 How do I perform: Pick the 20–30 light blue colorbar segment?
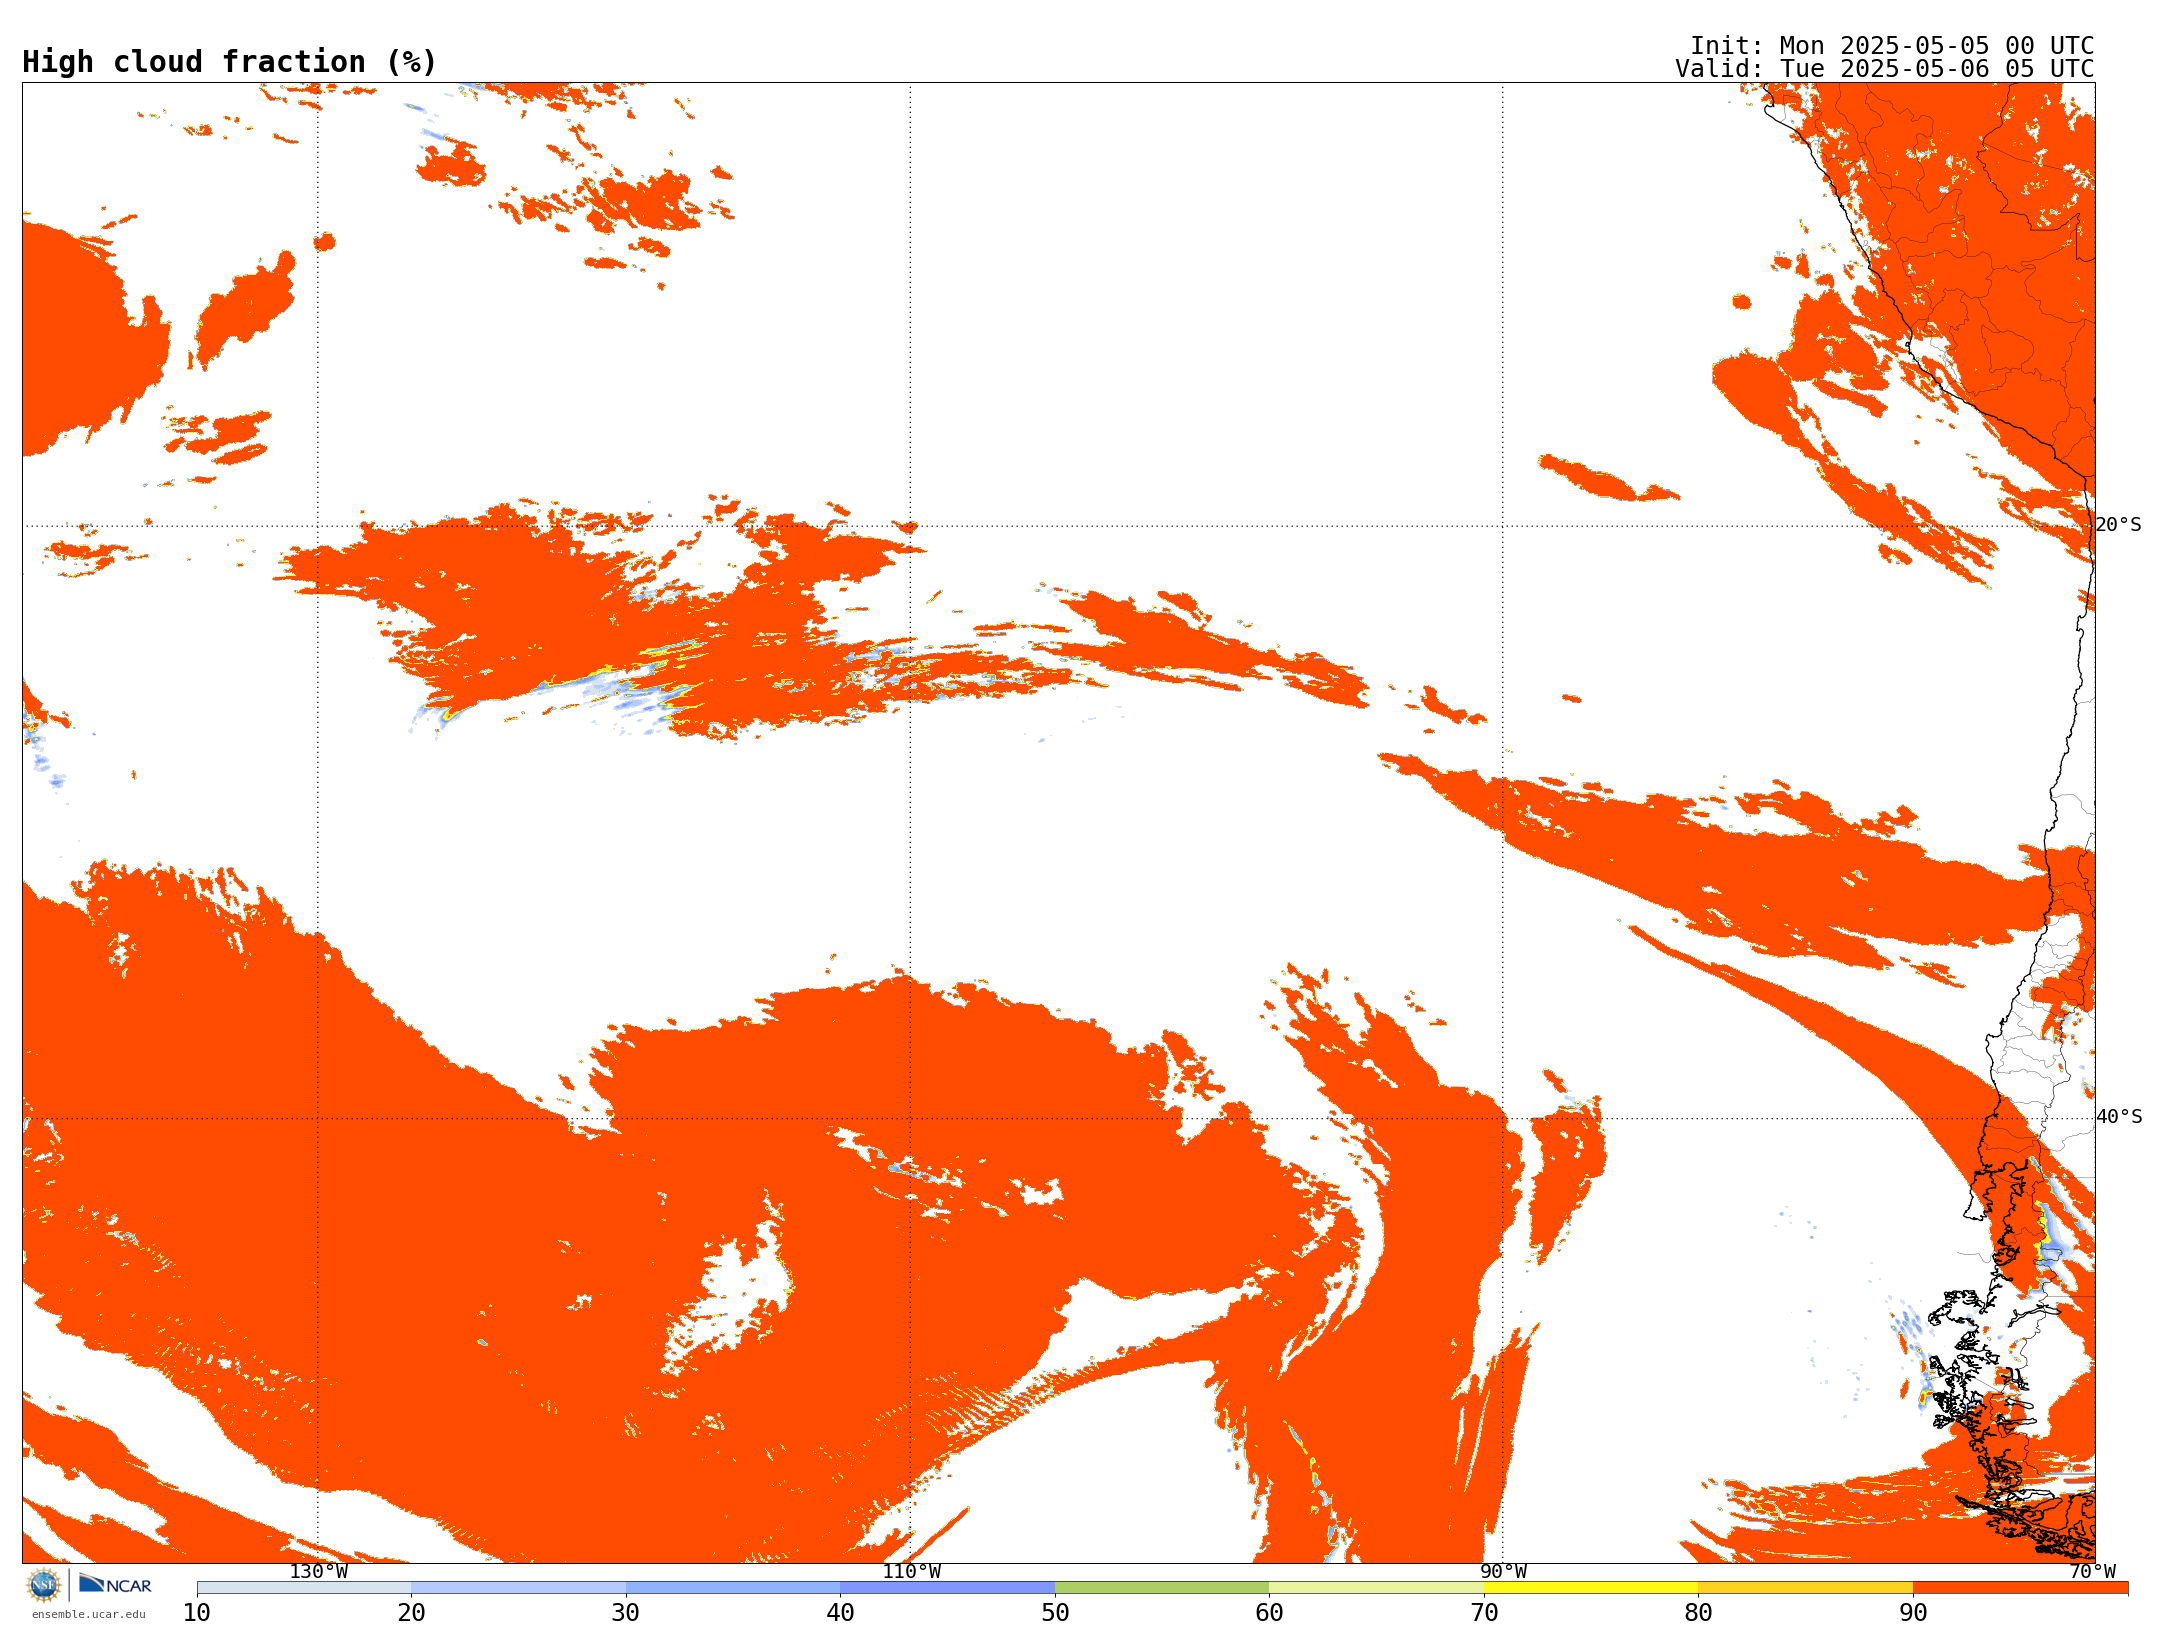pos(518,1588)
